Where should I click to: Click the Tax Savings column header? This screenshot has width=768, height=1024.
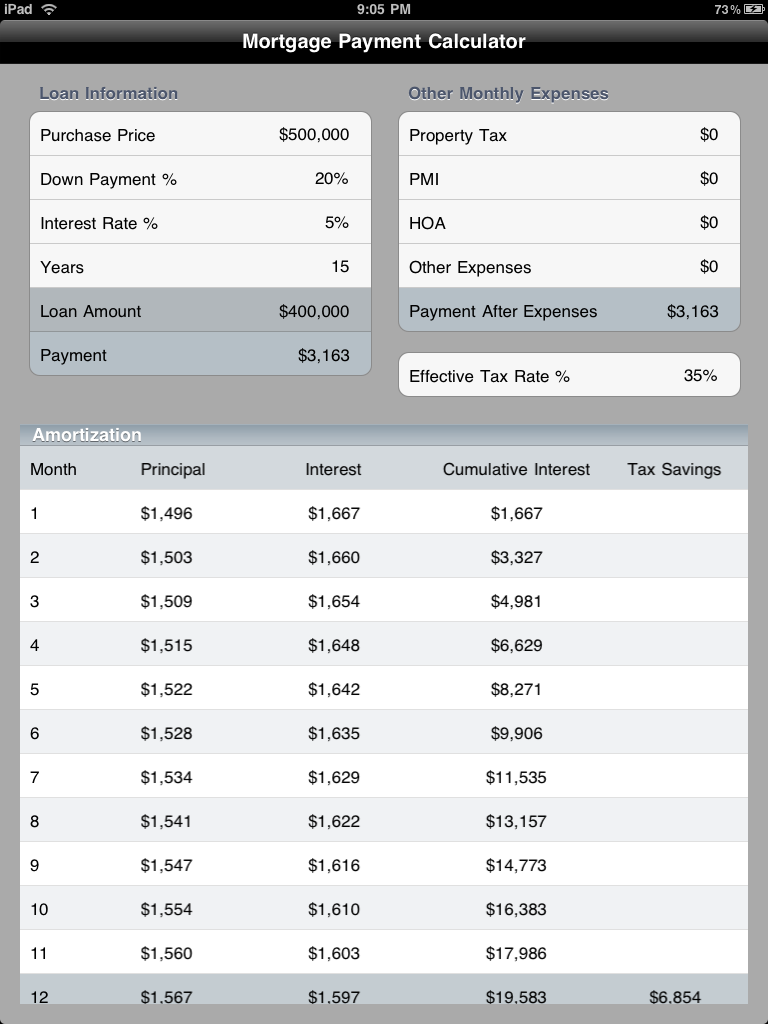click(673, 469)
